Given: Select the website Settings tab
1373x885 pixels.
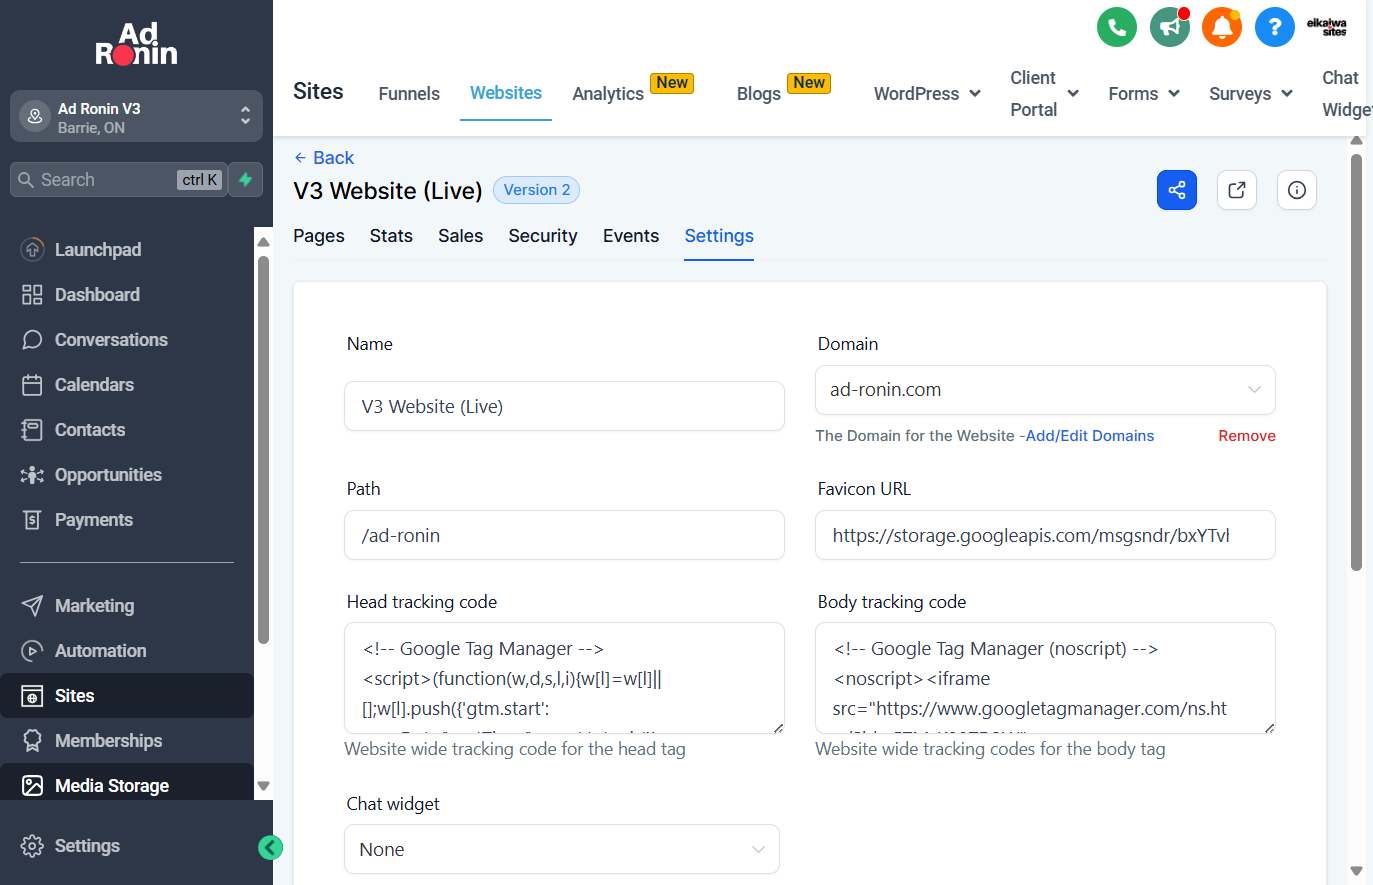Looking at the screenshot, I should click(719, 236).
